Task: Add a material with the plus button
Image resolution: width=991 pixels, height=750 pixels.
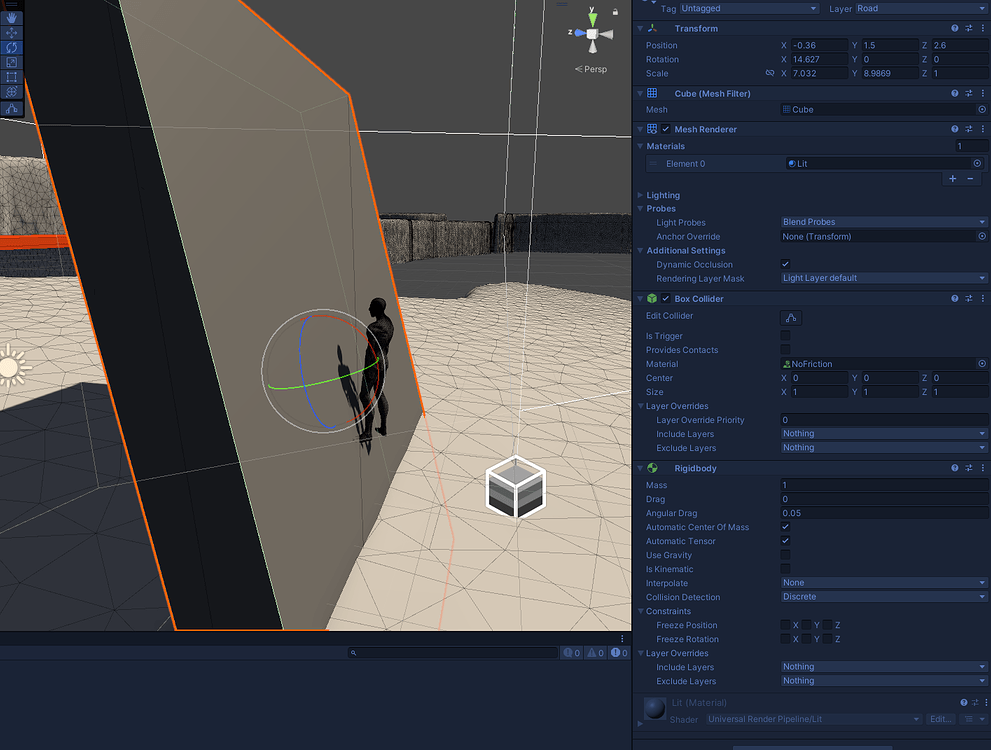Action: (952, 179)
